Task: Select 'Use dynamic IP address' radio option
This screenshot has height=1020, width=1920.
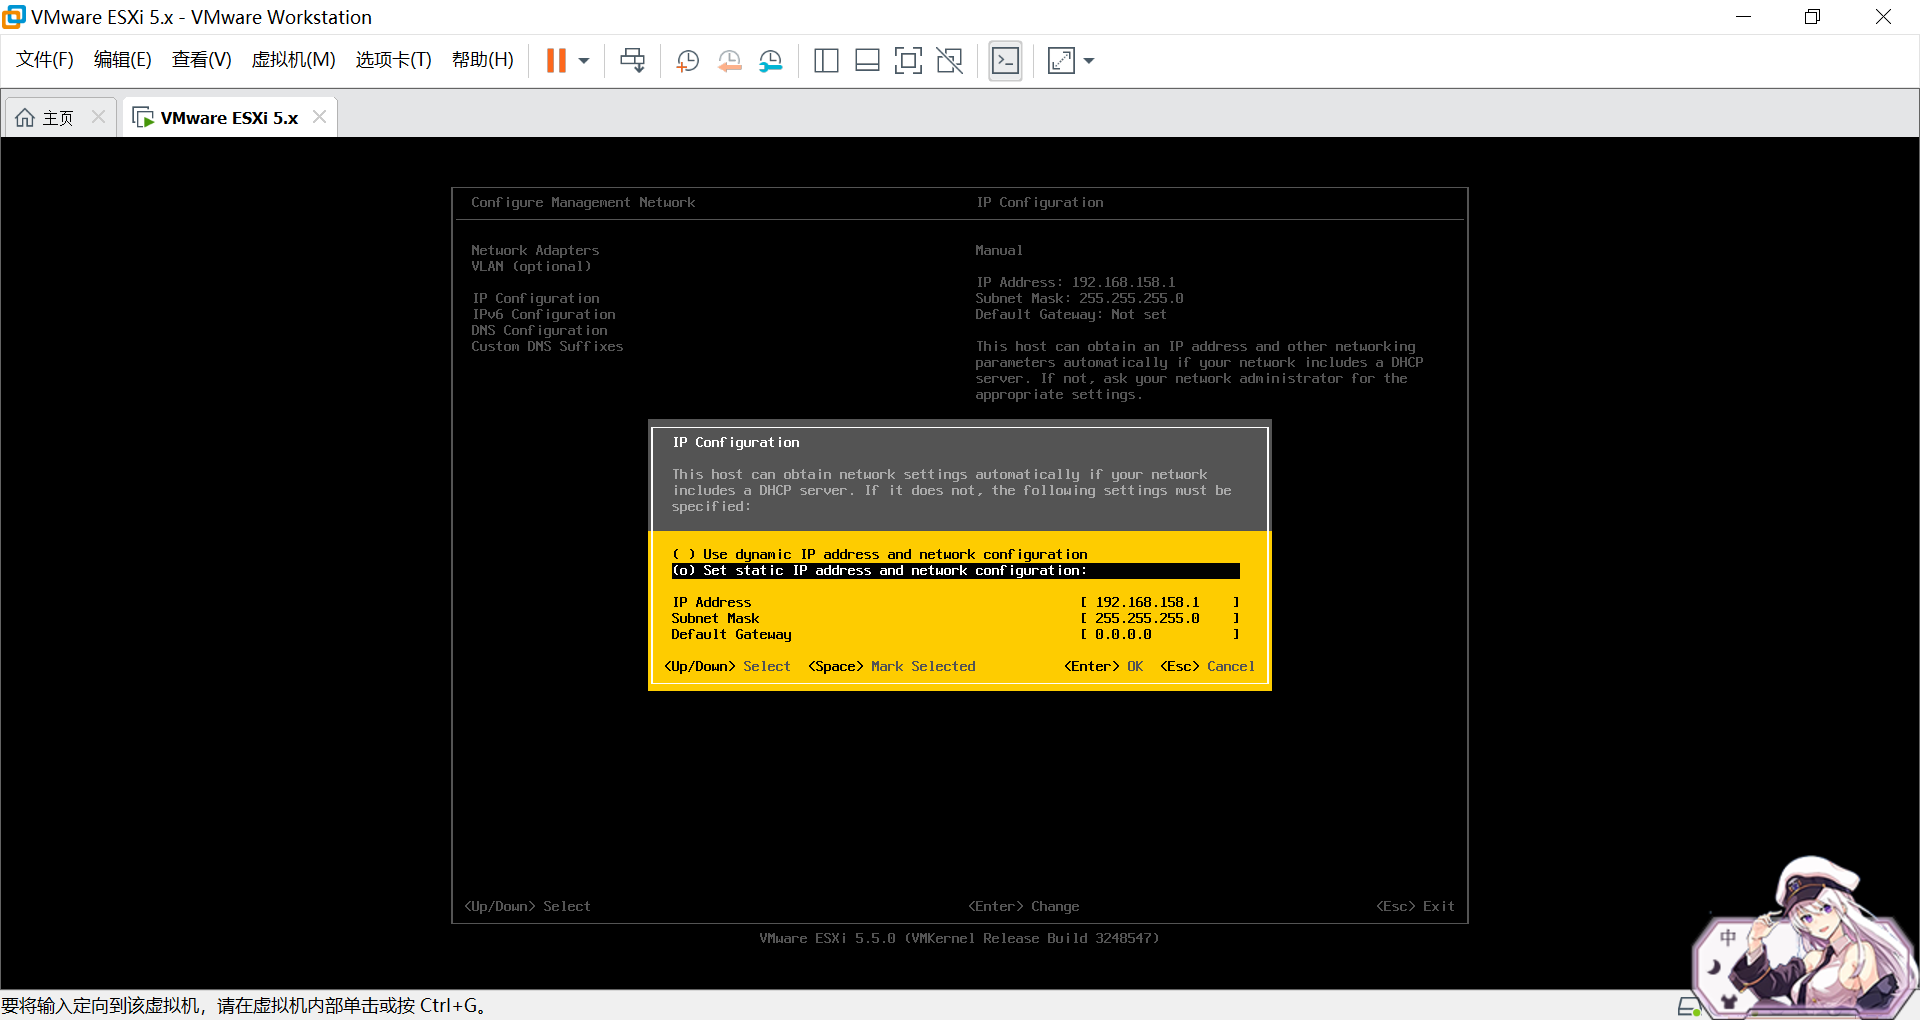Action: tap(880, 554)
